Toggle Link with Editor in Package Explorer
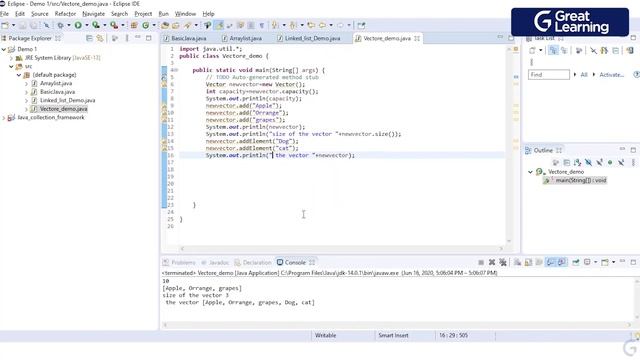The height and width of the screenshot is (360, 640). click(x=100, y=38)
